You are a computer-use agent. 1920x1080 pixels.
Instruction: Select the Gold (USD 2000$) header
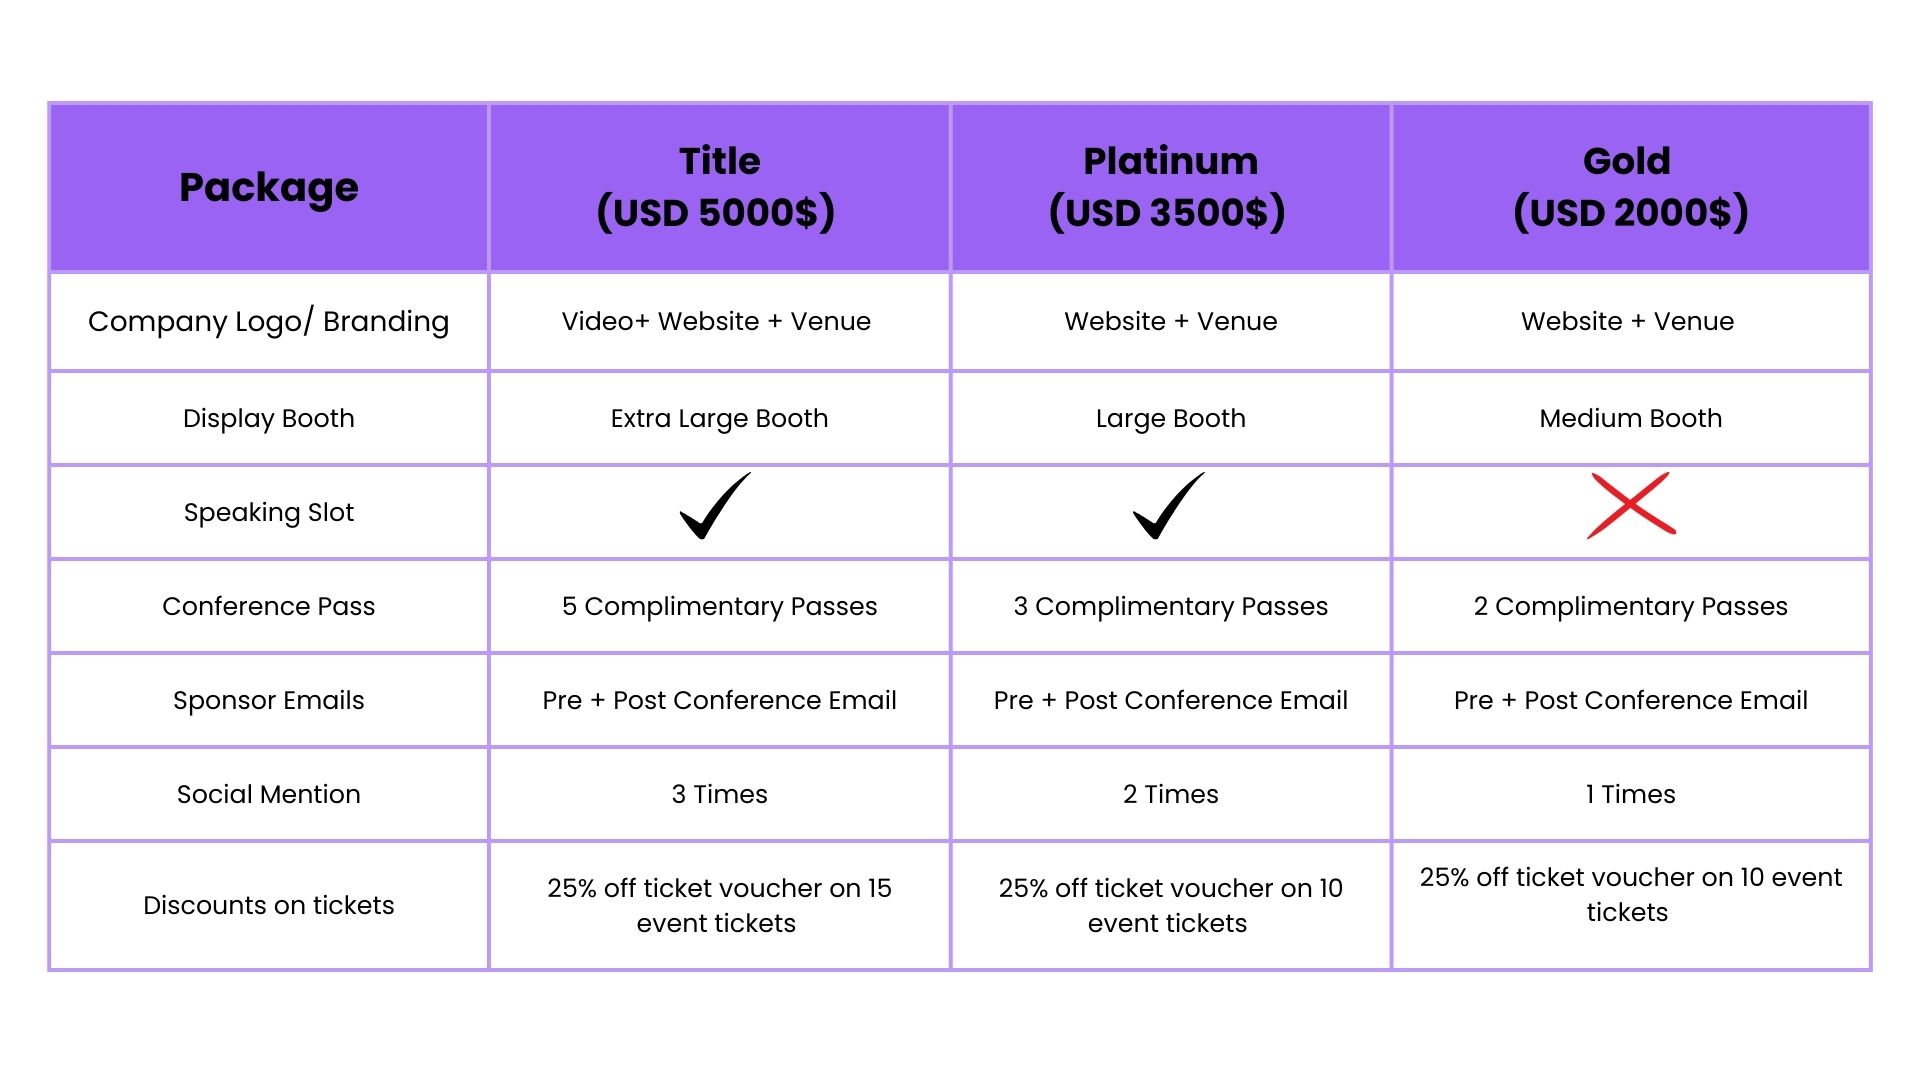click(1630, 187)
